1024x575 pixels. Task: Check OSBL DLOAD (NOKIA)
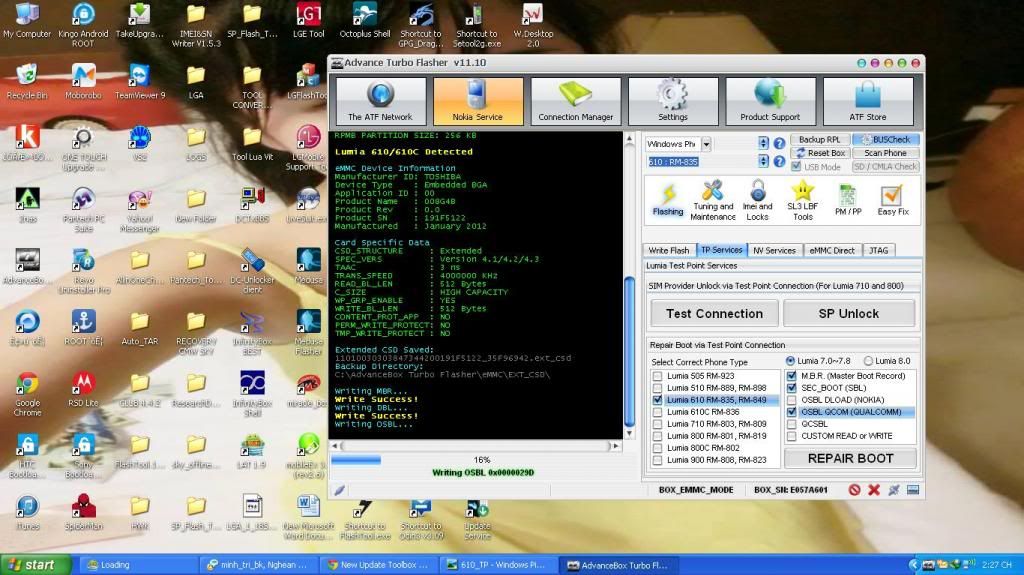792,400
